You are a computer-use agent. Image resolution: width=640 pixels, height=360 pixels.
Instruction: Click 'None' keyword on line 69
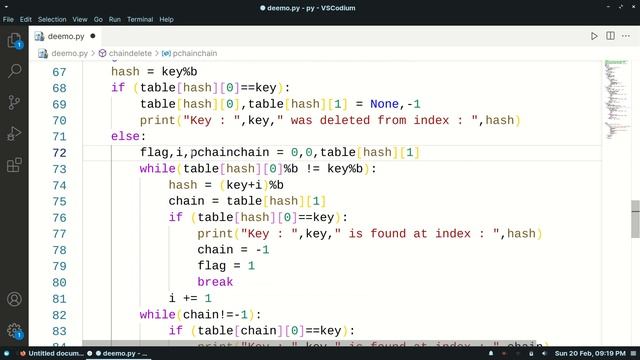(x=384, y=104)
